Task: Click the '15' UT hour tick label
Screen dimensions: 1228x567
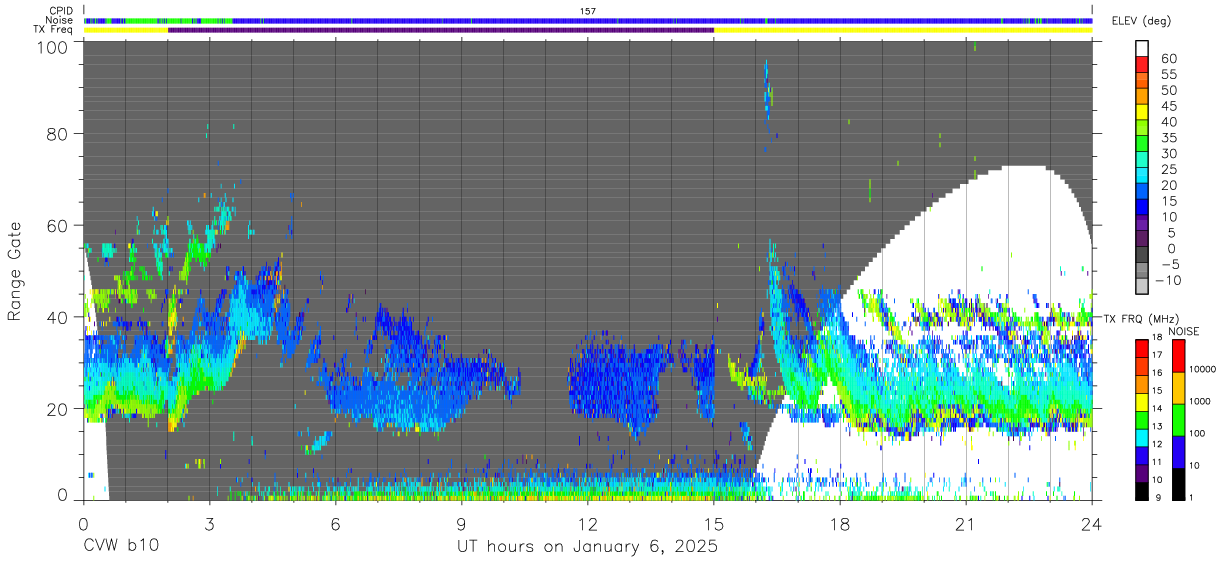Action: (x=713, y=523)
